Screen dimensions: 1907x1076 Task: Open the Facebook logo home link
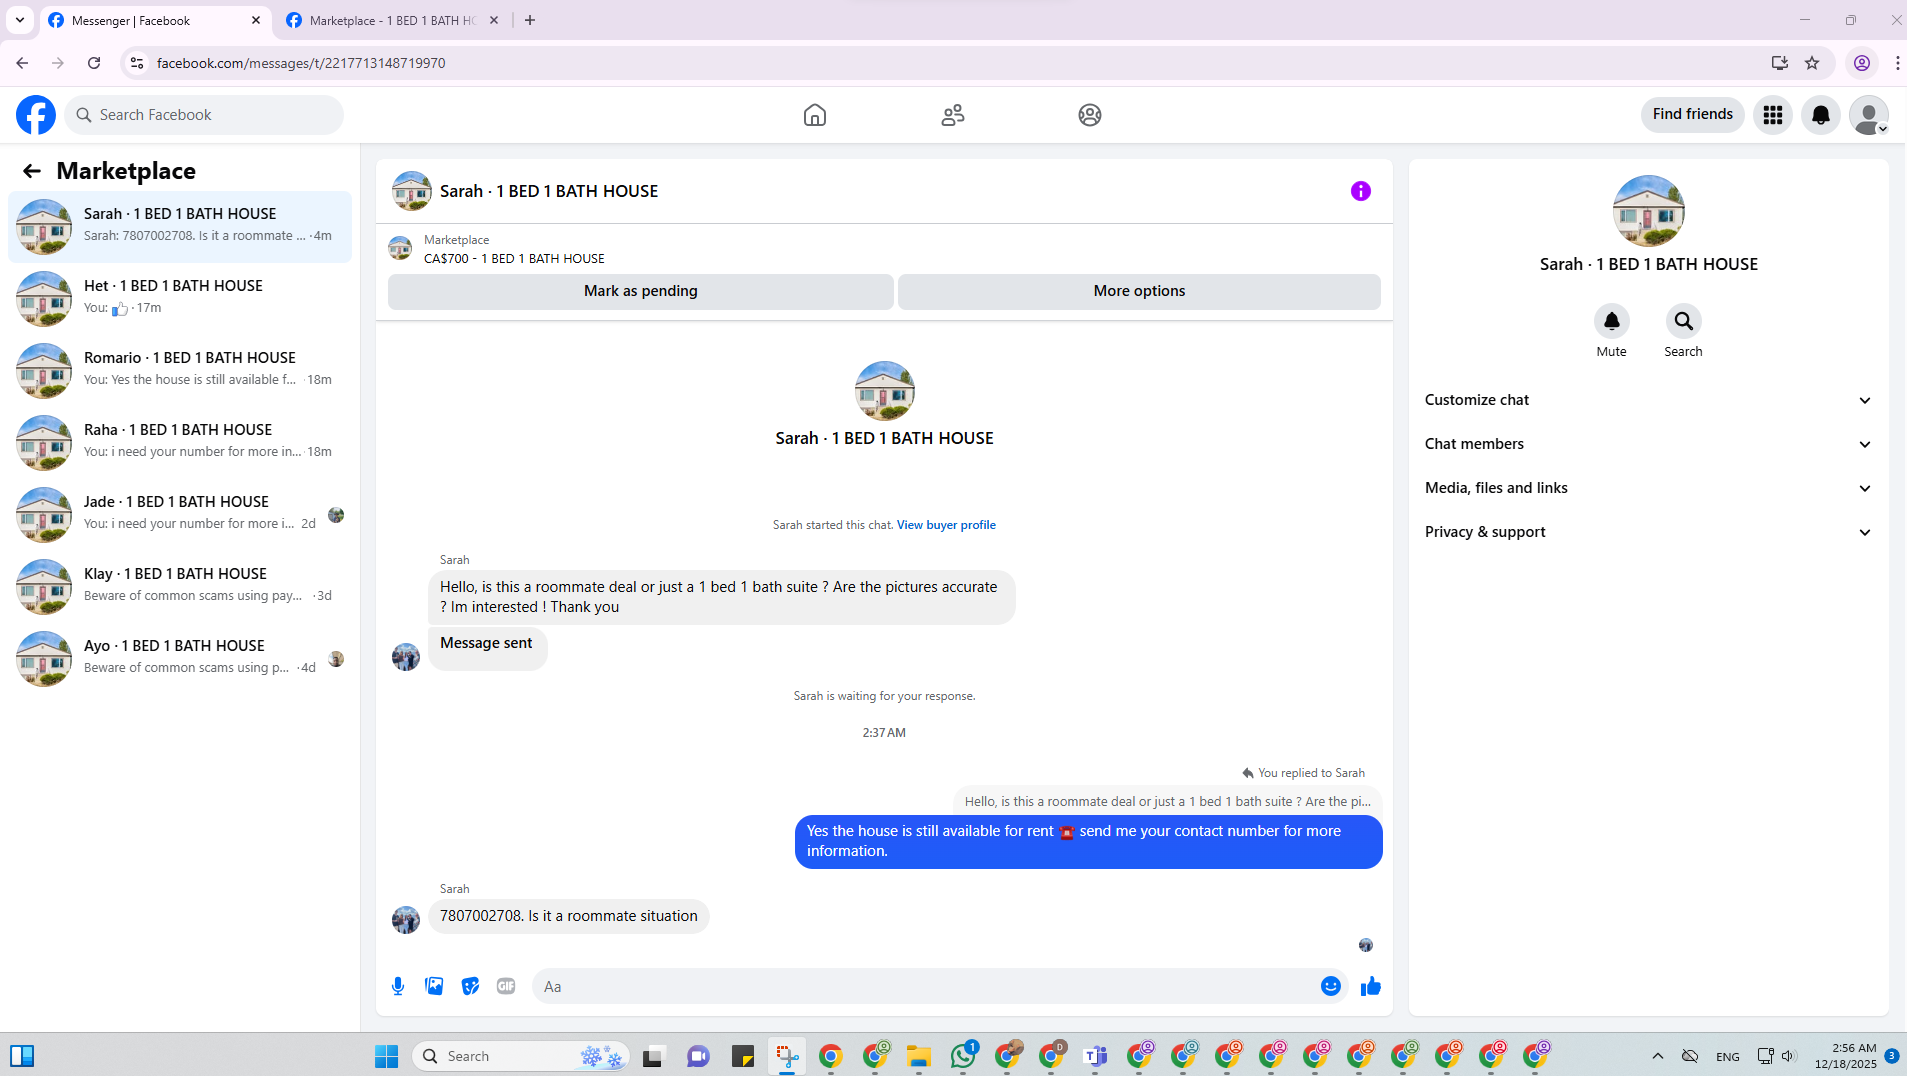[x=36, y=115]
